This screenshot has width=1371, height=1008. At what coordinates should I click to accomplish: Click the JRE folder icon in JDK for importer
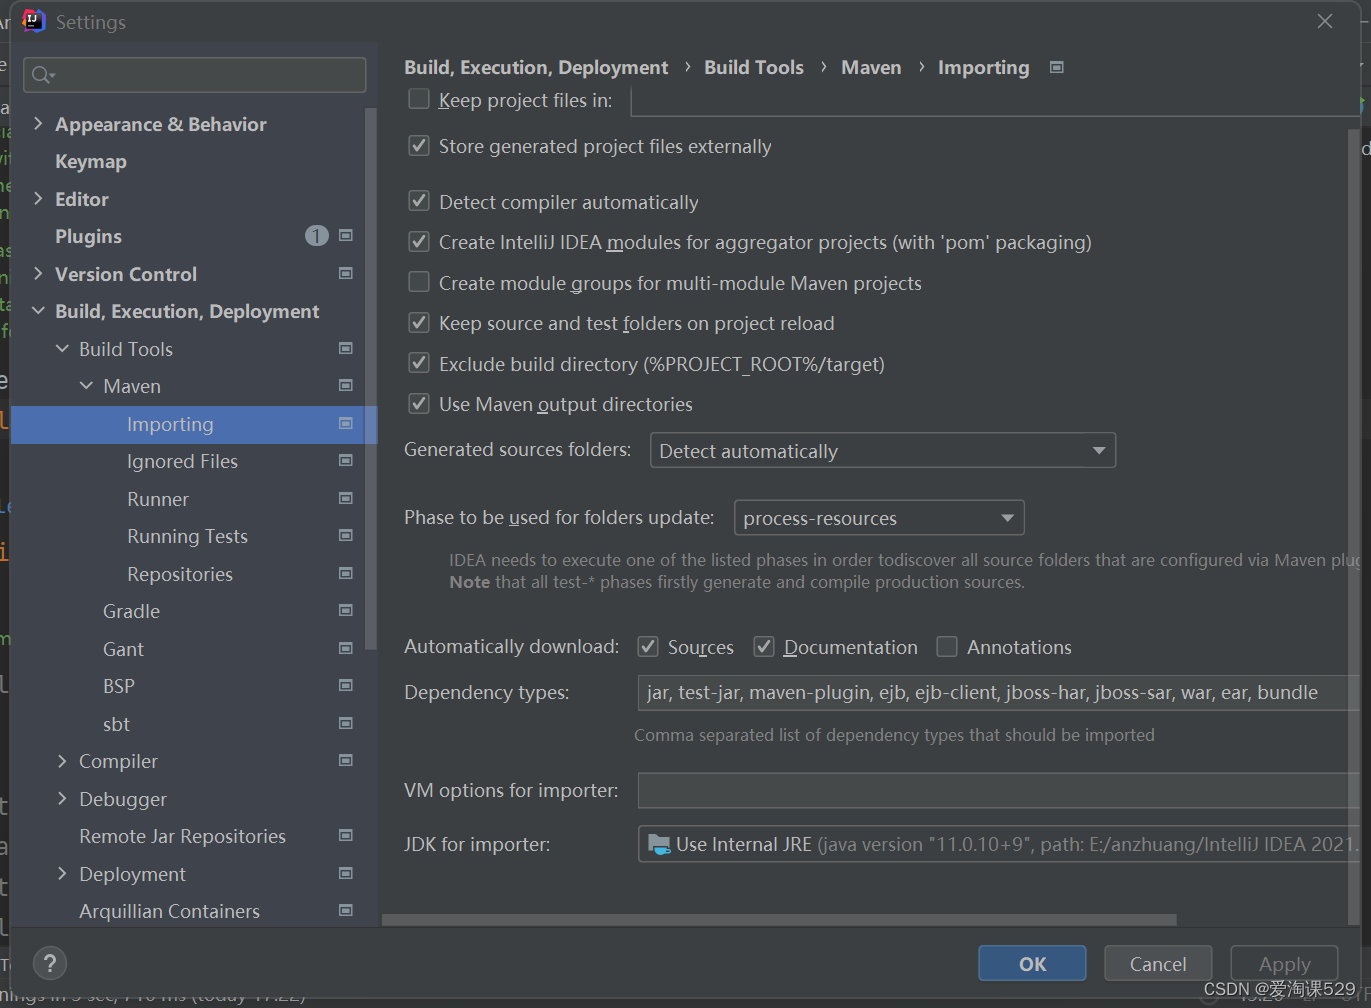coord(659,844)
